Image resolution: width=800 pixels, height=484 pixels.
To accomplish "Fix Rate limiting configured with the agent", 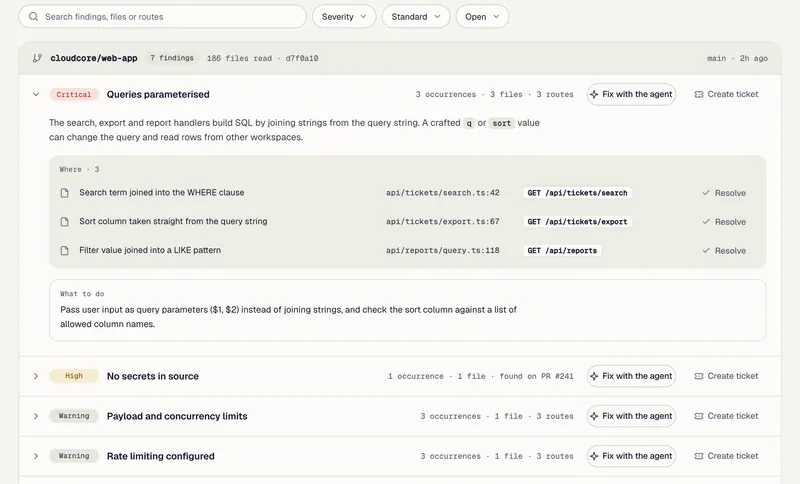I will tap(631, 456).
